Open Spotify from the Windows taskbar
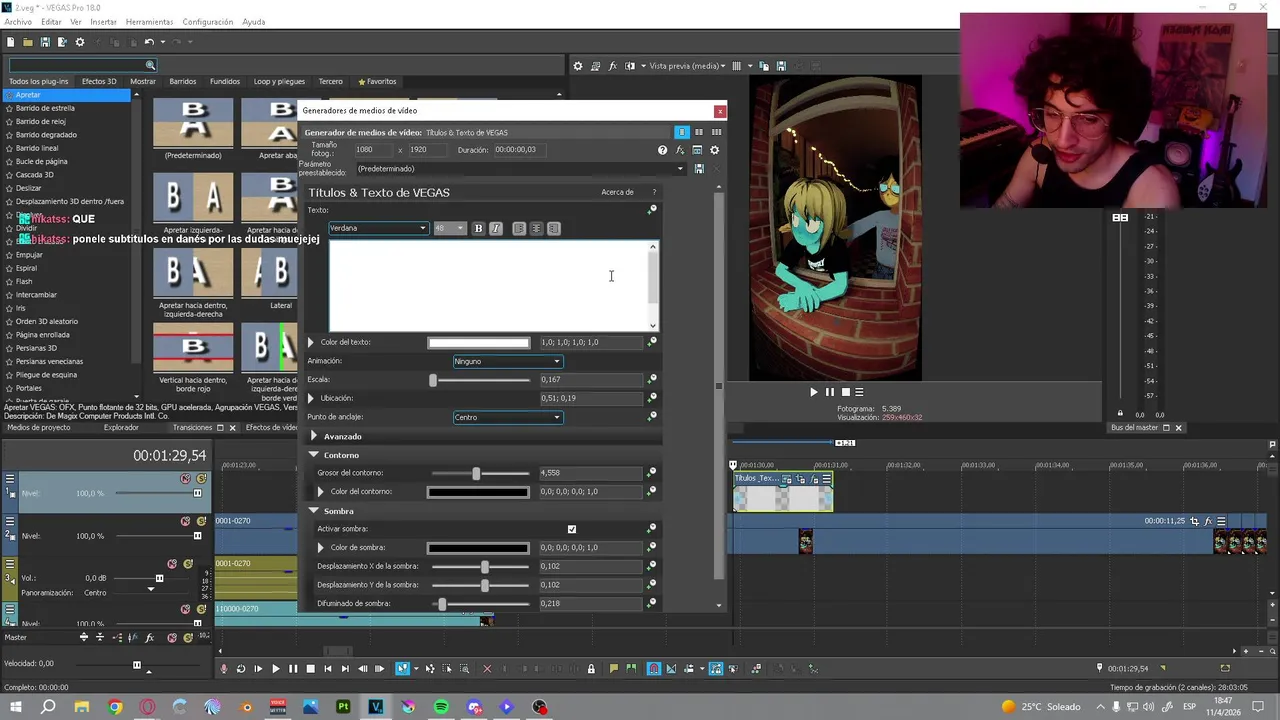This screenshot has height=720, width=1280. 441,707
